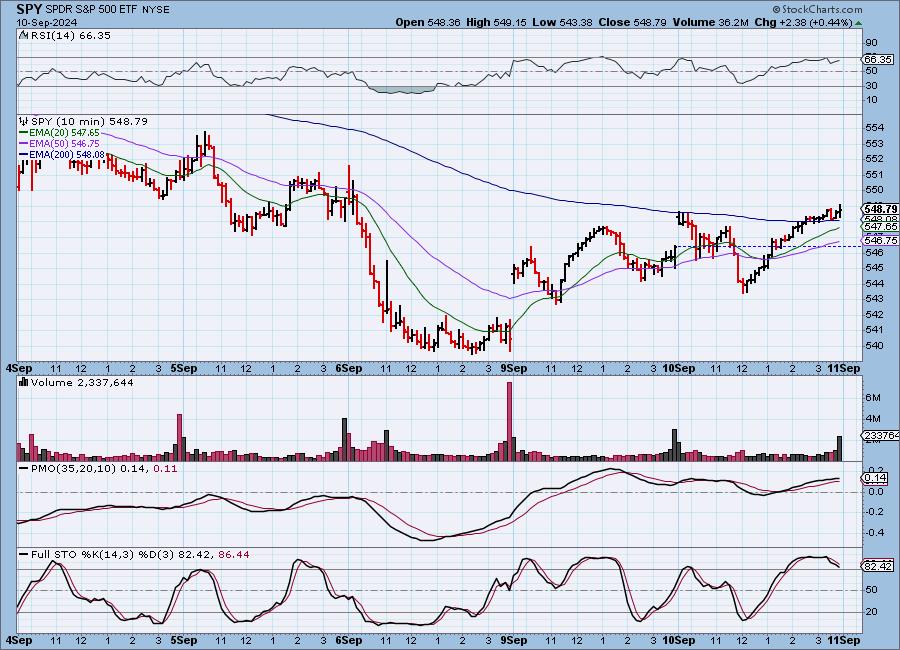900x650 pixels.
Task: Click 4Sep on the bottom date axis
Action: click(x=19, y=640)
